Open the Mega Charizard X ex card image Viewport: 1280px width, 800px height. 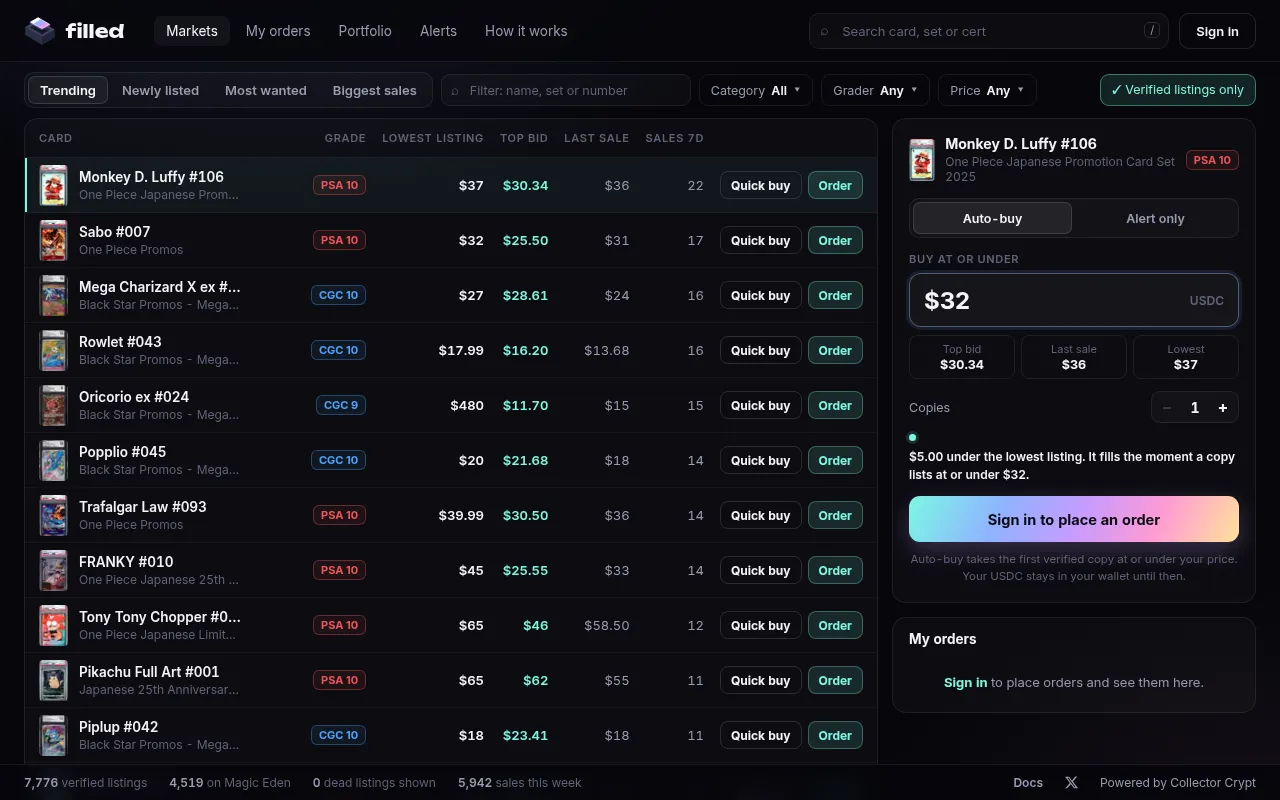[53, 295]
